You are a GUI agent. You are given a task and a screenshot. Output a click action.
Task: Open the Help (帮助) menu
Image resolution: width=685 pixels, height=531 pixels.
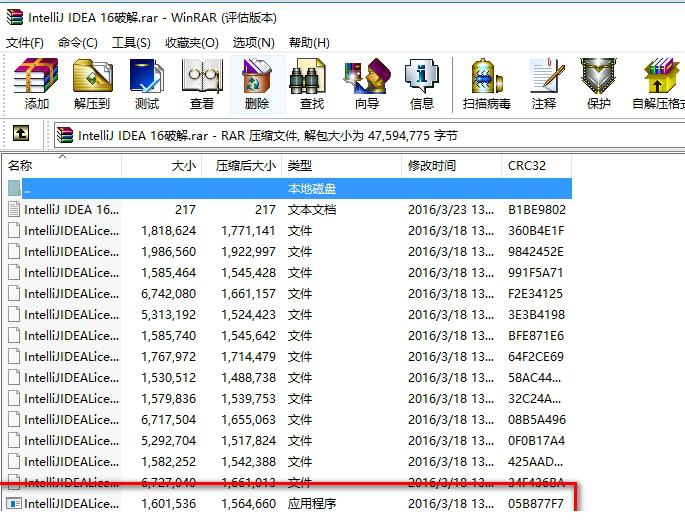pyautogui.click(x=309, y=42)
